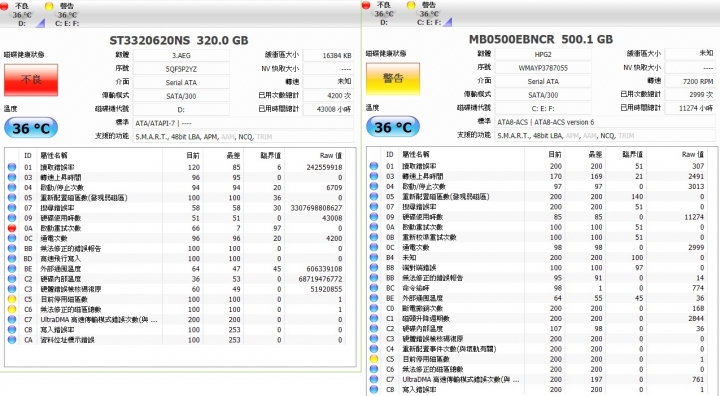The image size is (720, 396).
Task: Click raw value 3307698808627 in row 07
Action: pos(316,208)
